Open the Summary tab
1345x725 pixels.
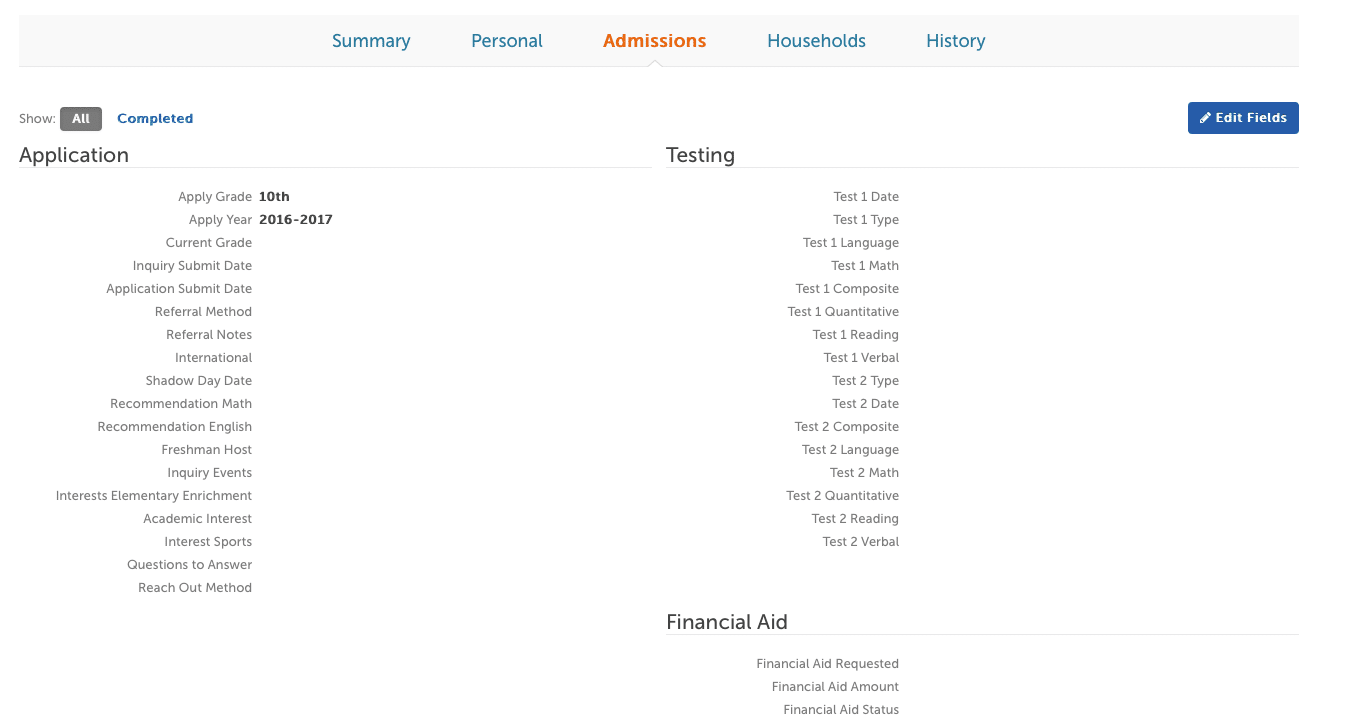point(371,41)
